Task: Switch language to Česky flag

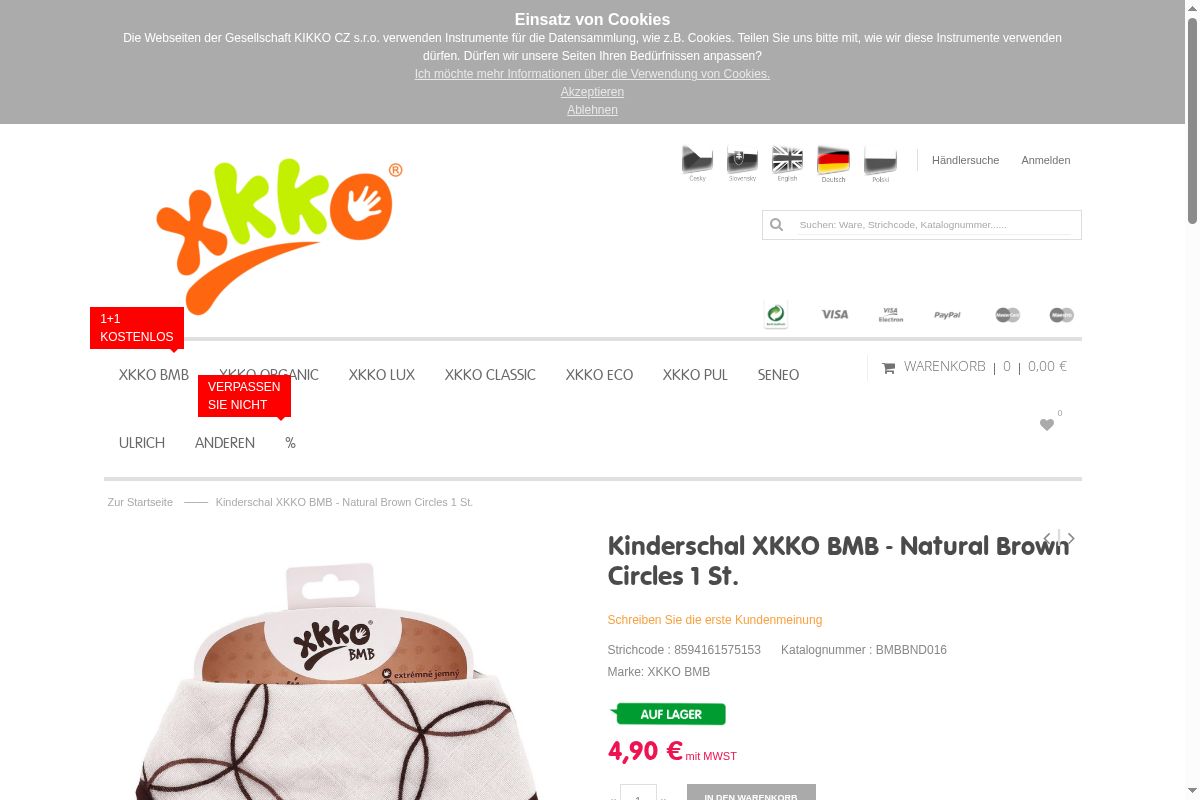Action: coord(697,161)
